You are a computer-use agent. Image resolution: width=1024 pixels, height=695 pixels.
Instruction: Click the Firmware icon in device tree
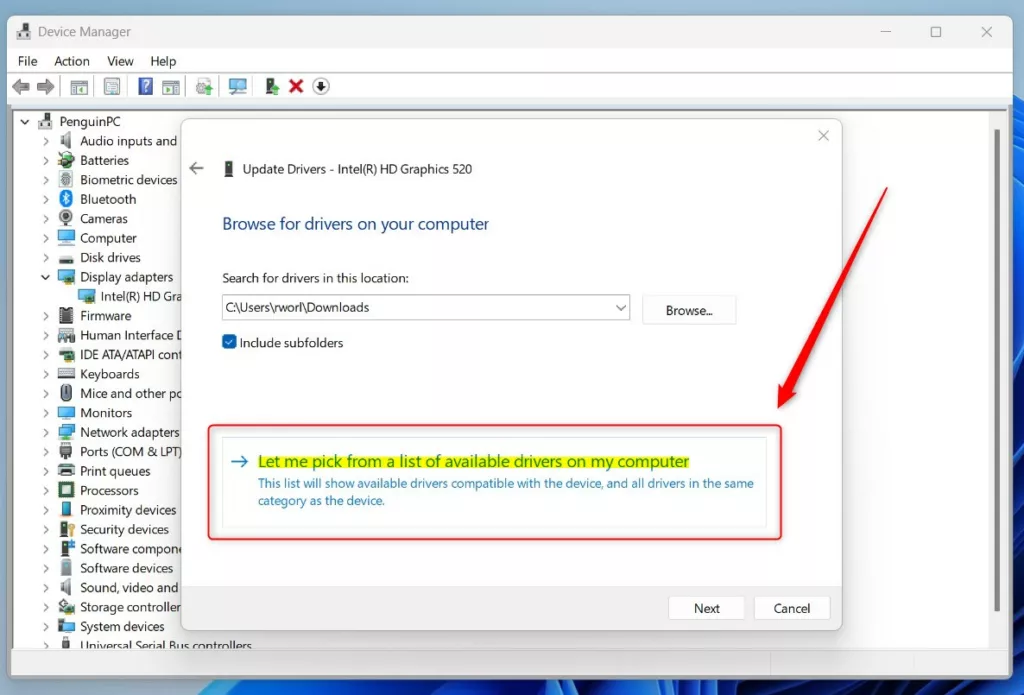(66, 315)
